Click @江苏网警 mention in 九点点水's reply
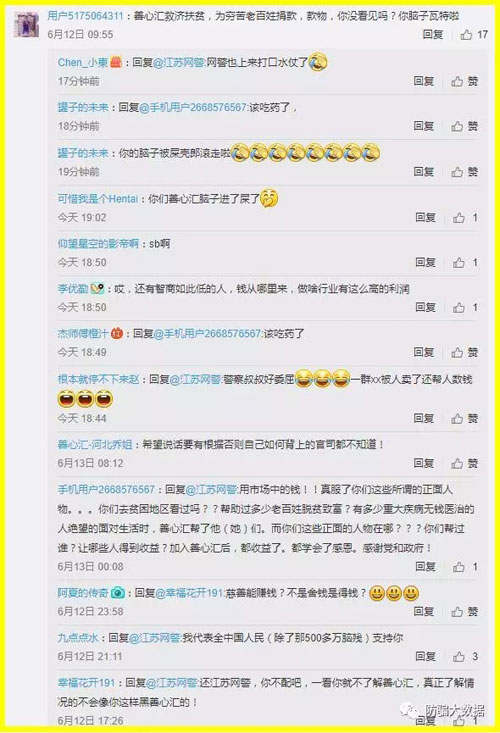Image resolution: width=500 pixels, height=733 pixels. pos(155,638)
